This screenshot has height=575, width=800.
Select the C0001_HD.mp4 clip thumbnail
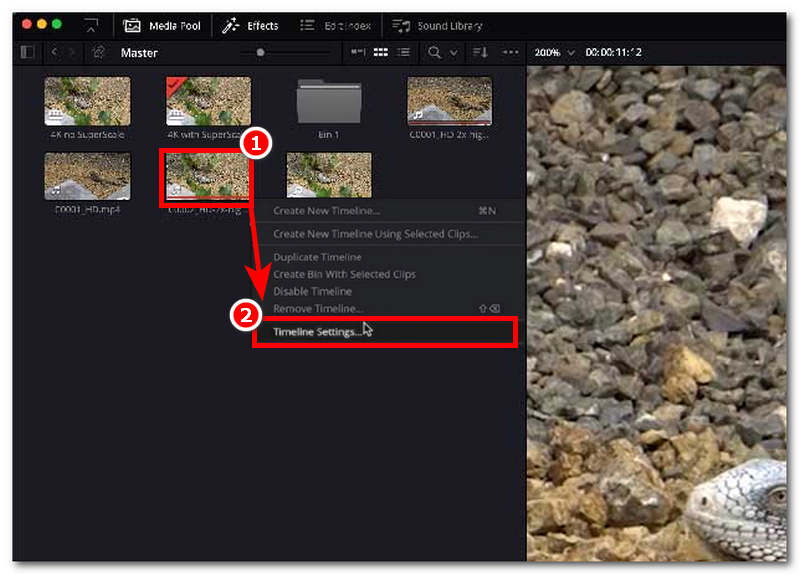[x=87, y=176]
